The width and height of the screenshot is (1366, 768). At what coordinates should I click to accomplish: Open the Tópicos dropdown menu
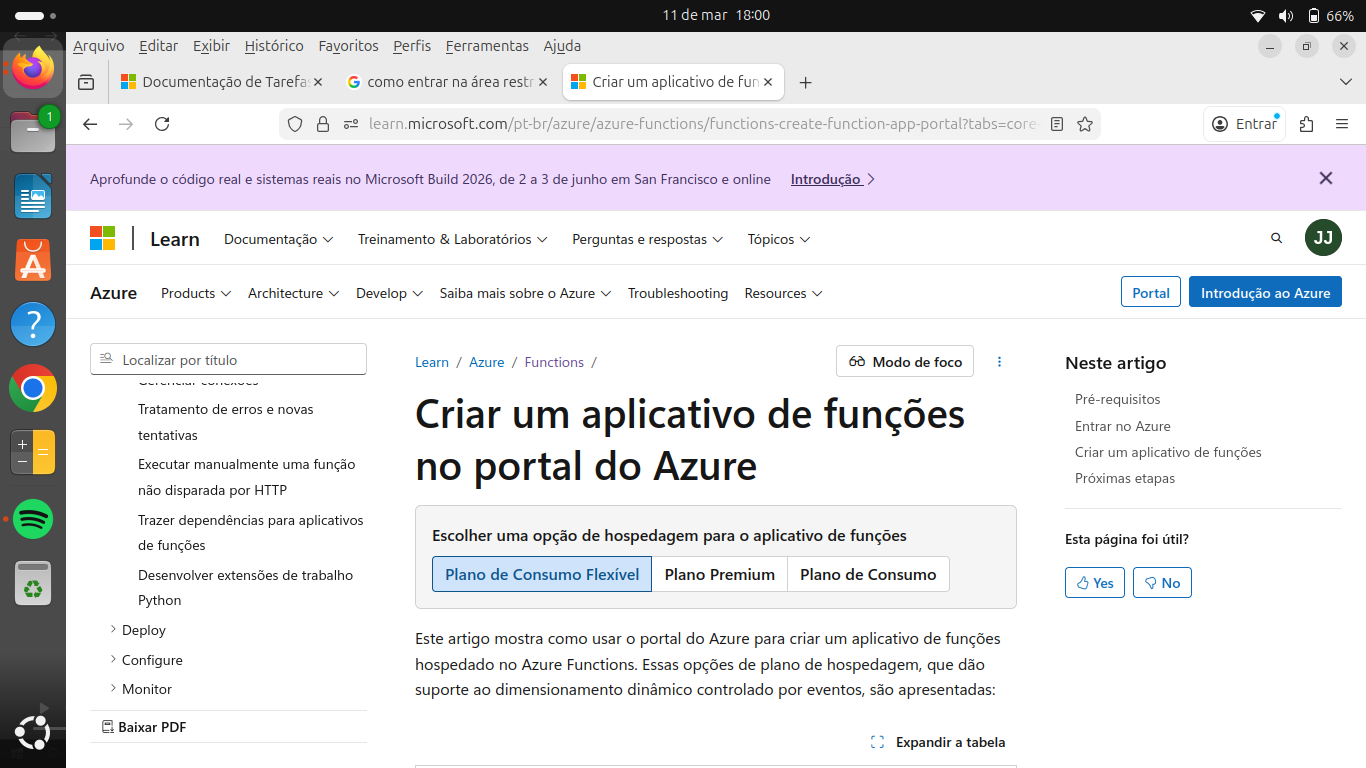(779, 239)
